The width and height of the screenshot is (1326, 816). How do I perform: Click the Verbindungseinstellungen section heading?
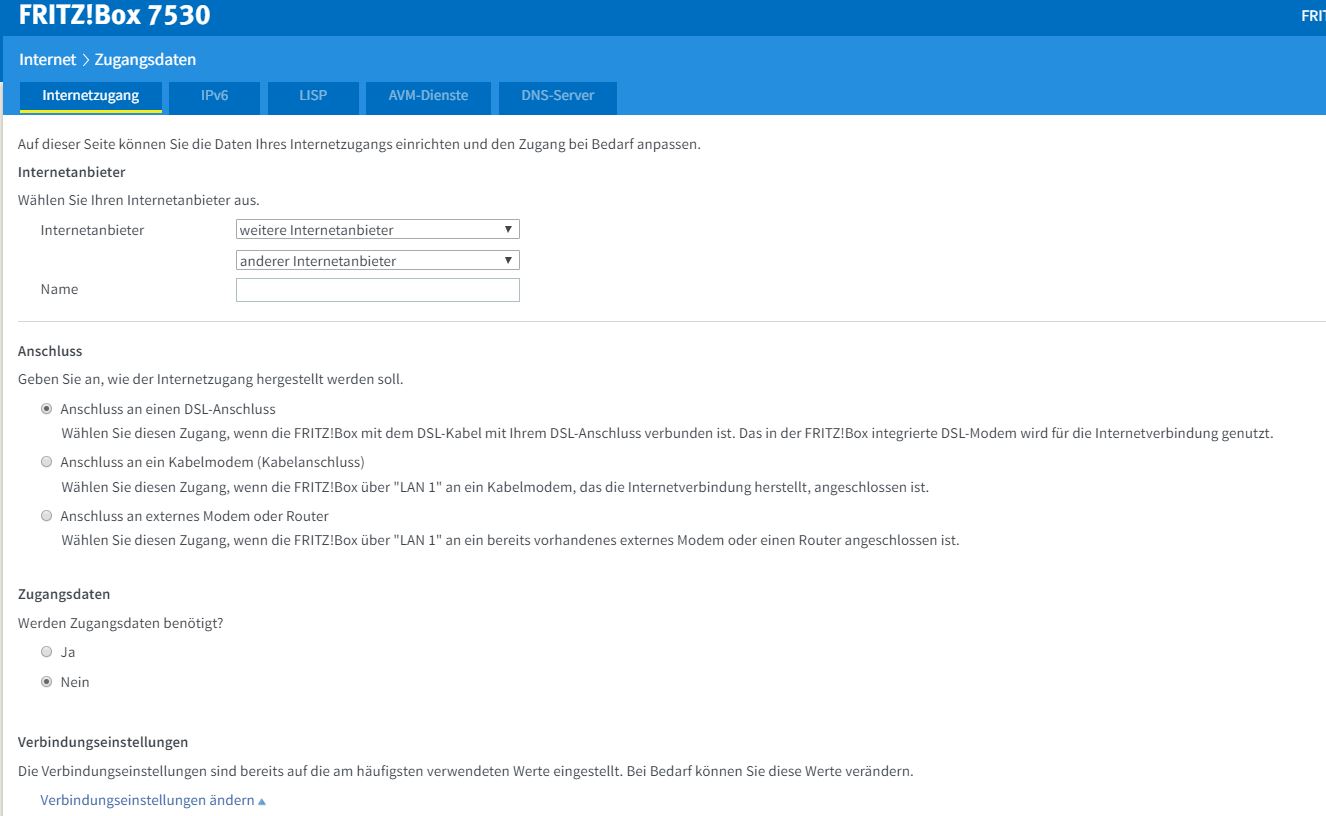coord(103,742)
